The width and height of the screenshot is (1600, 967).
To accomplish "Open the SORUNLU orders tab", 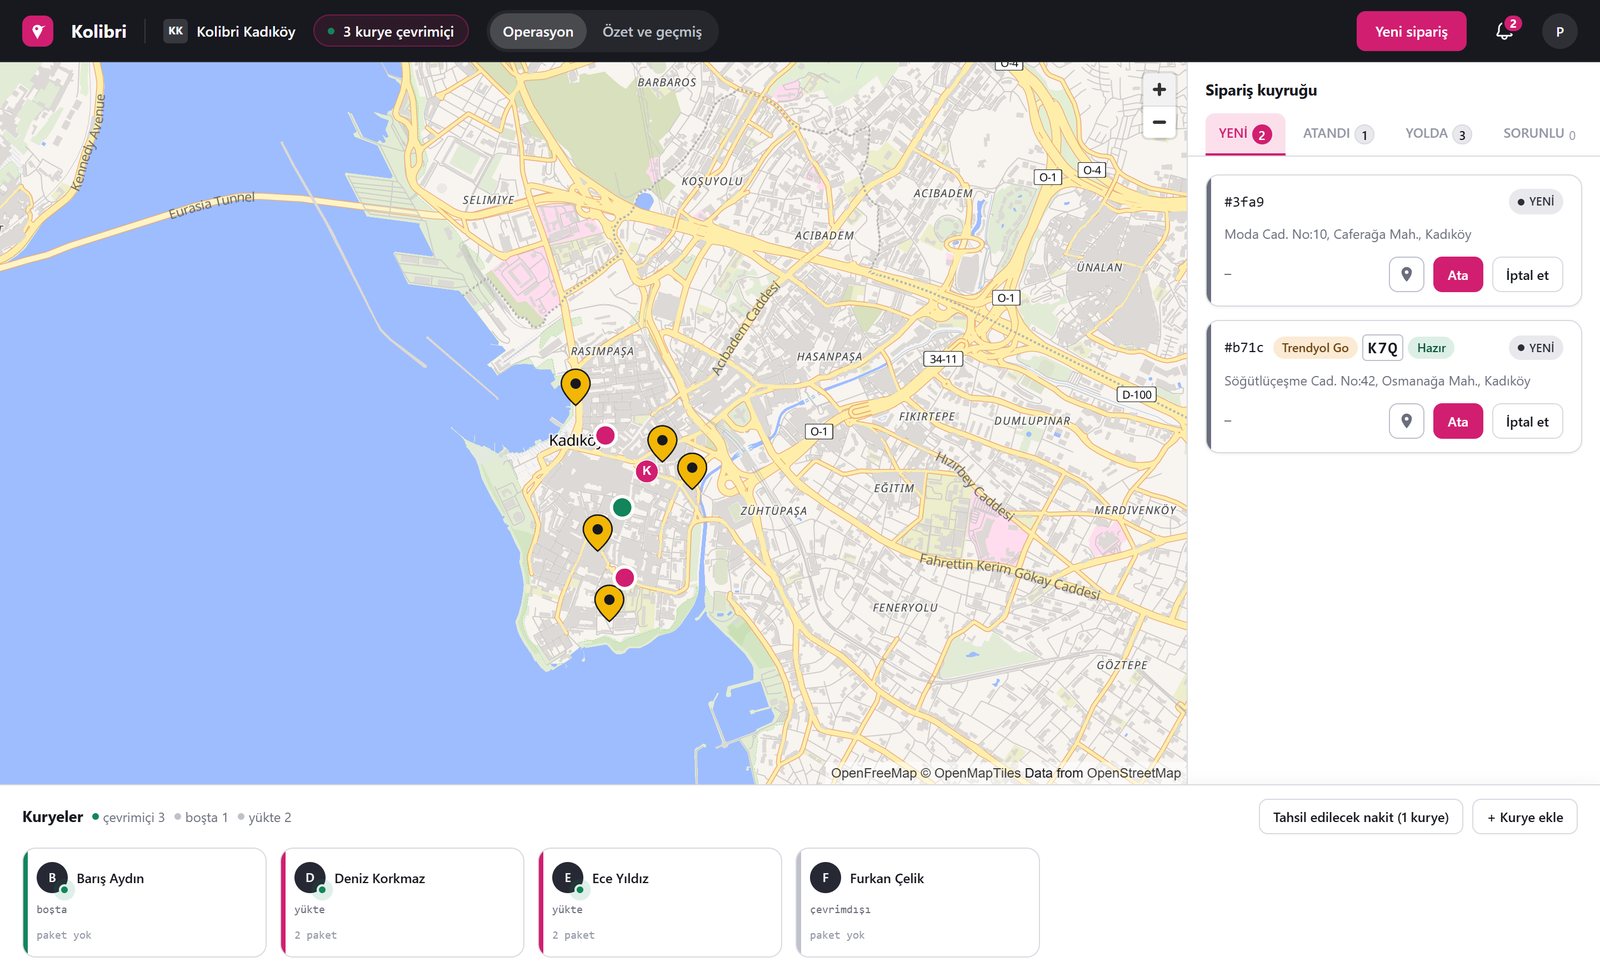I will click(1539, 133).
